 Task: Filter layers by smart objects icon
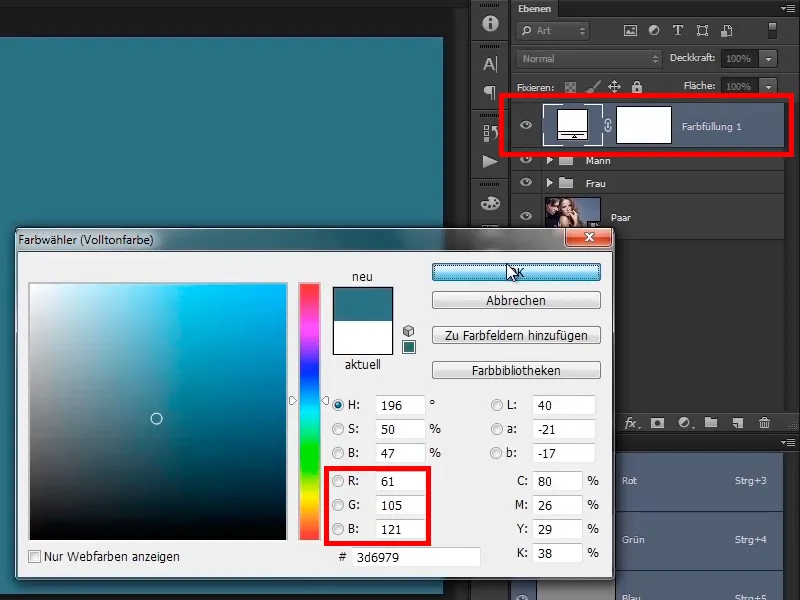(727, 31)
